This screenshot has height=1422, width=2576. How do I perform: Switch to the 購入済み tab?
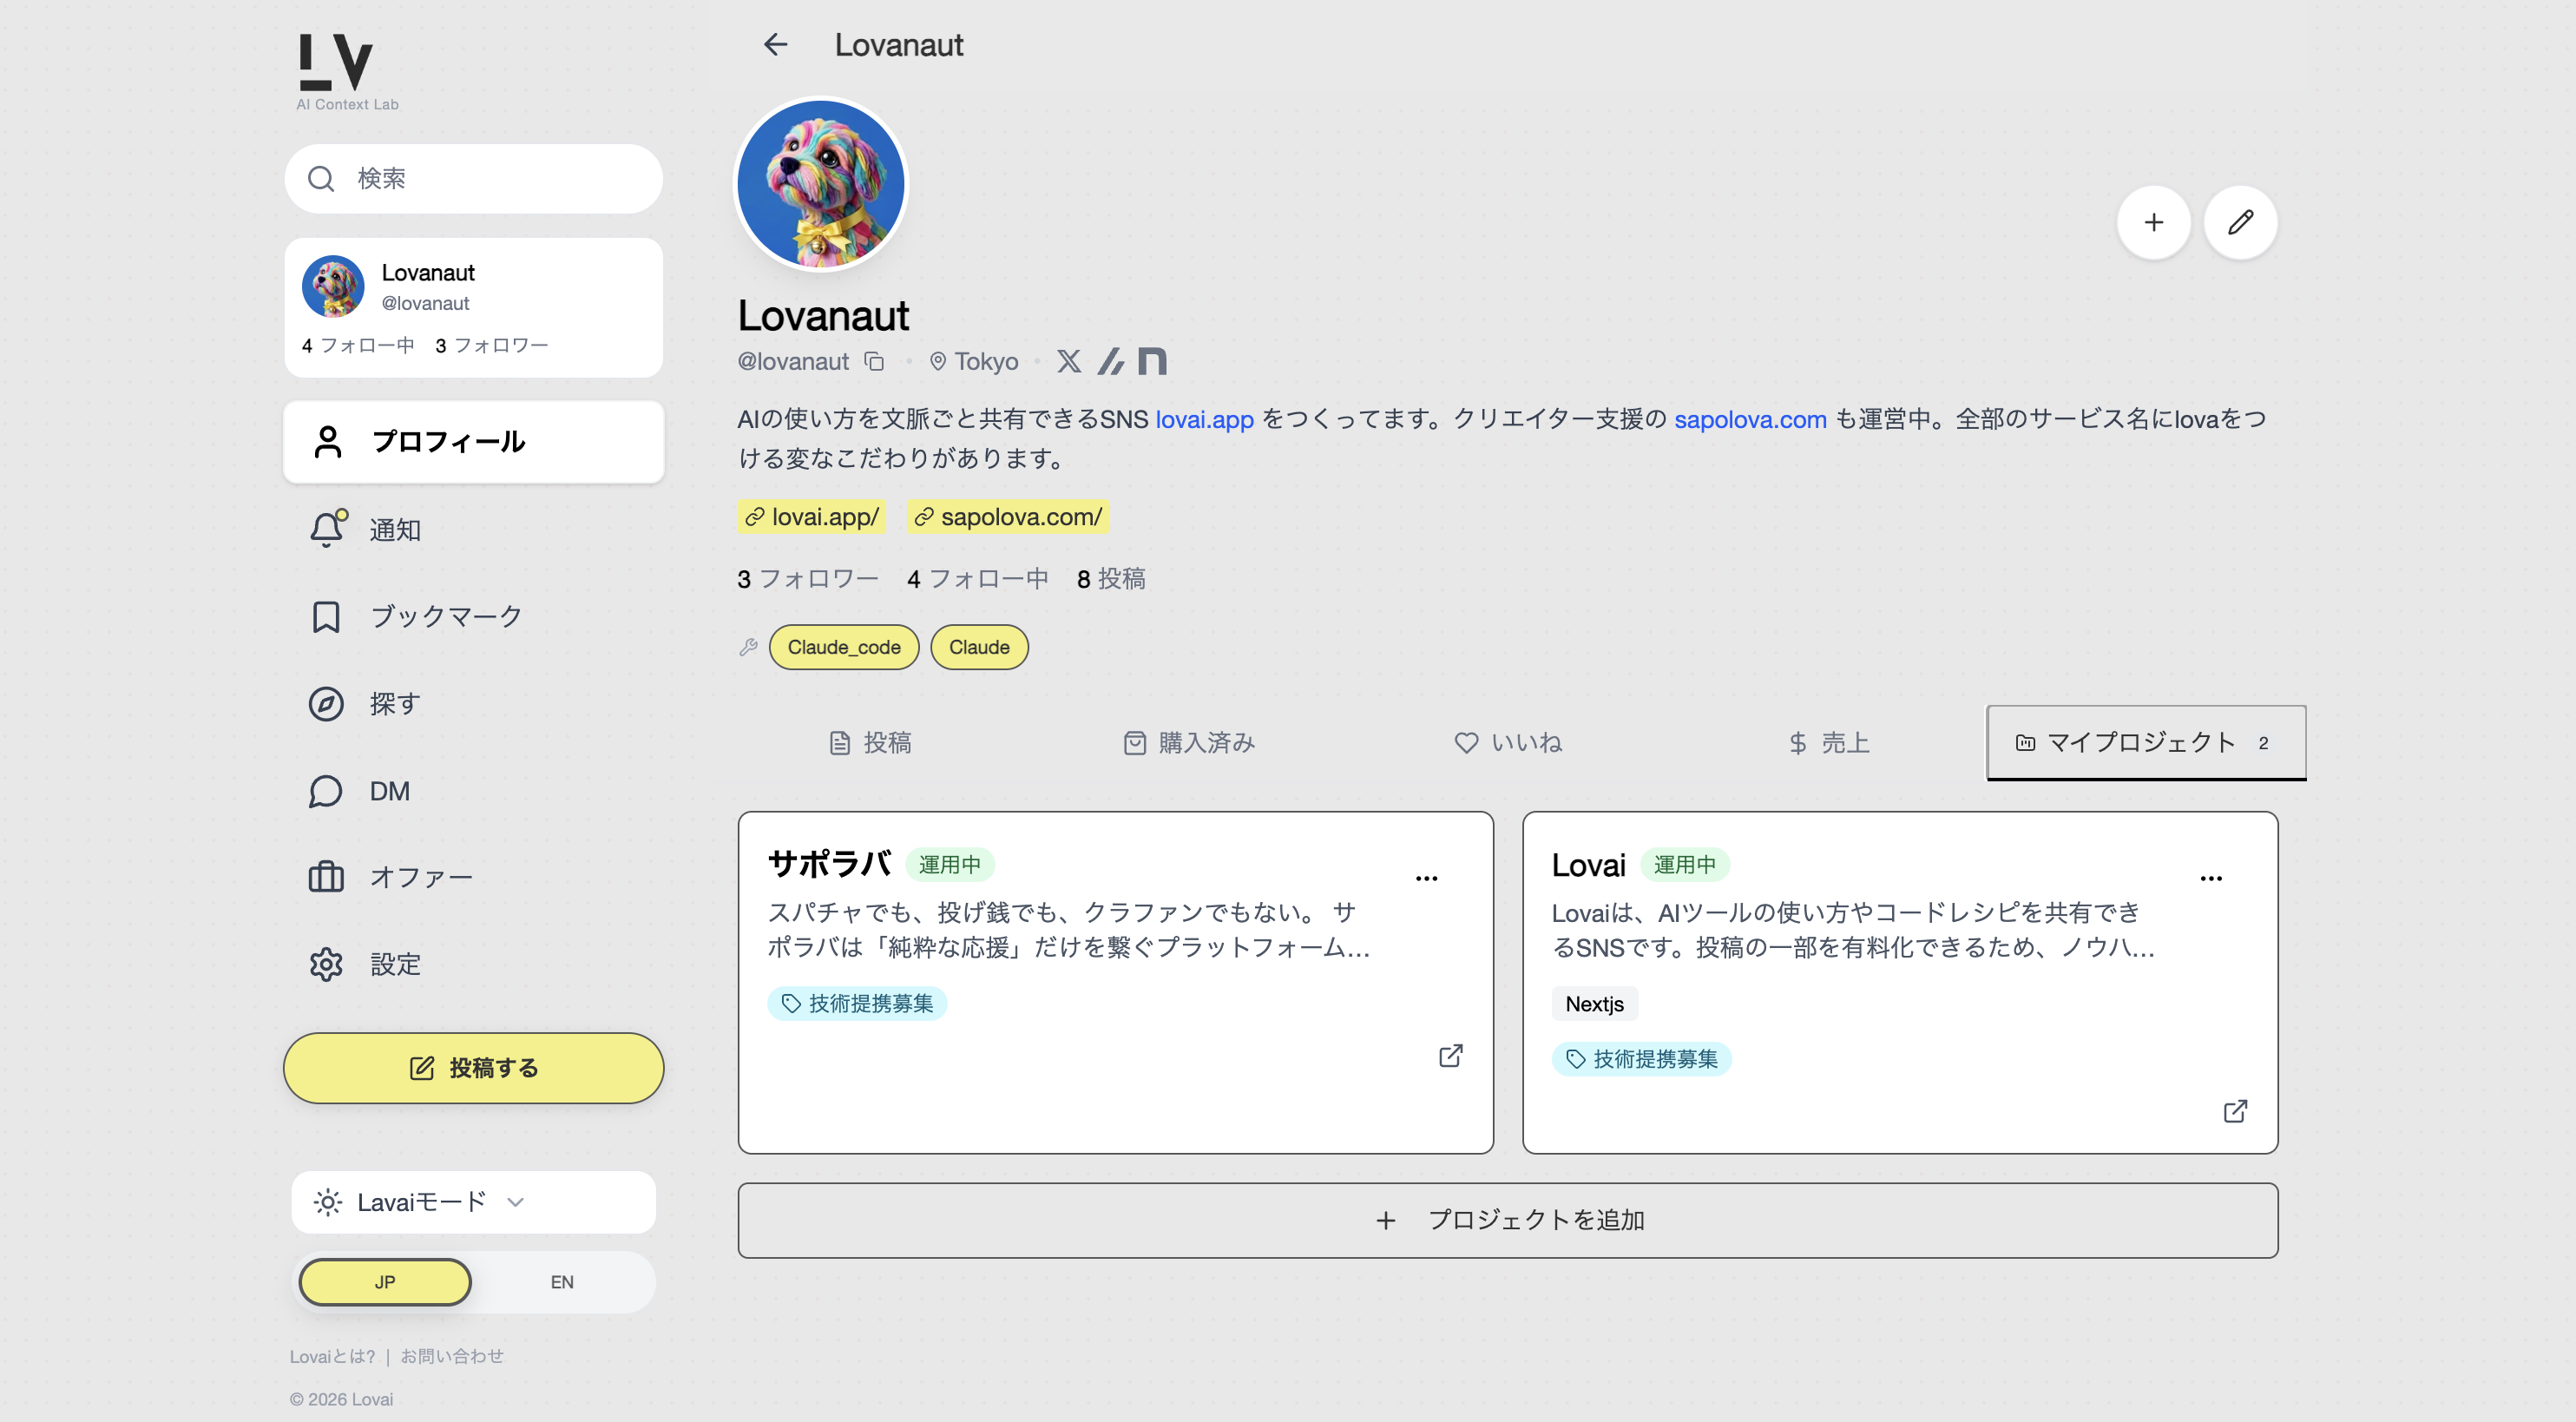pyautogui.click(x=1189, y=742)
